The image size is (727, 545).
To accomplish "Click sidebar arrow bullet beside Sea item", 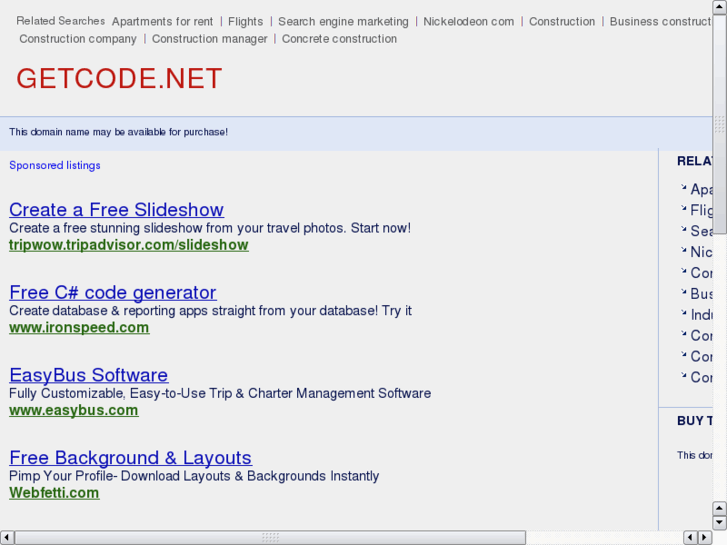I will click(683, 229).
